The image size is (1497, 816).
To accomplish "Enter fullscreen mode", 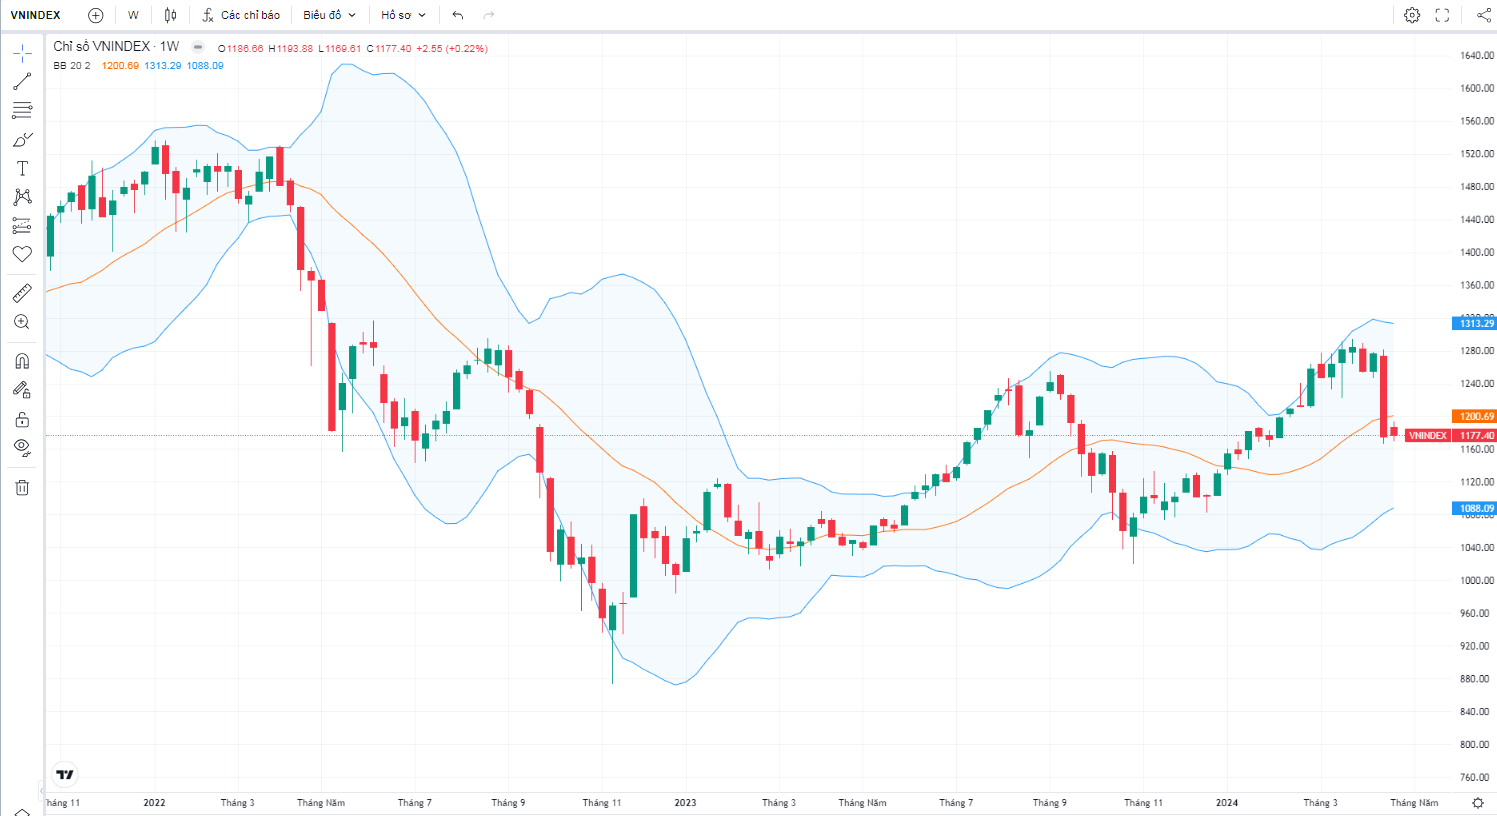I will (1442, 15).
